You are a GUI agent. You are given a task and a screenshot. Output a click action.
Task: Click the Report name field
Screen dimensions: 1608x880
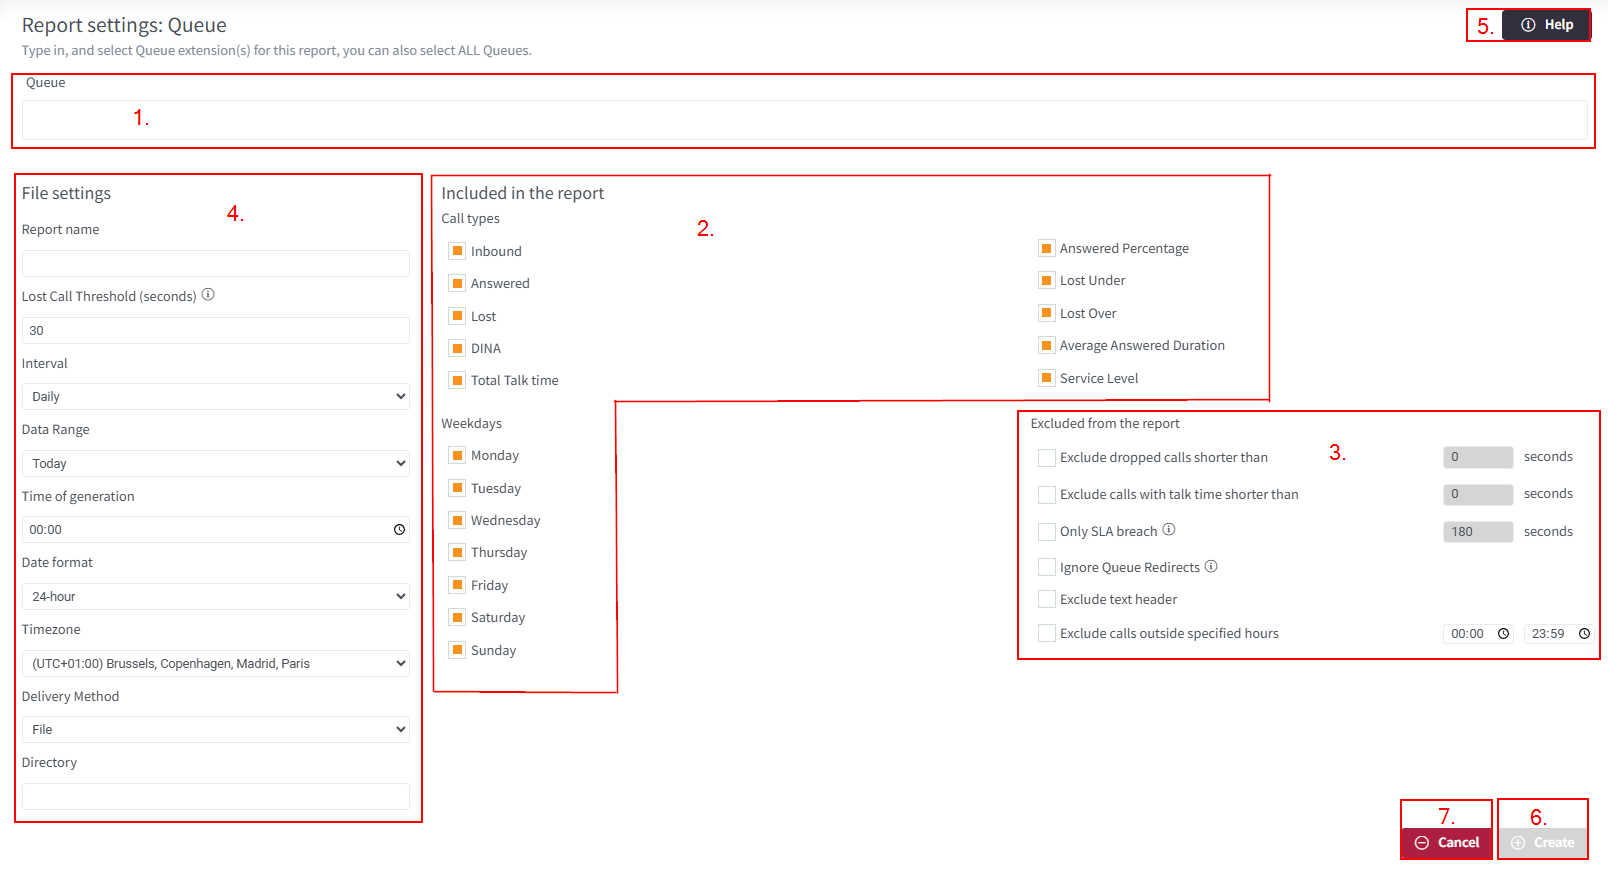[216, 263]
